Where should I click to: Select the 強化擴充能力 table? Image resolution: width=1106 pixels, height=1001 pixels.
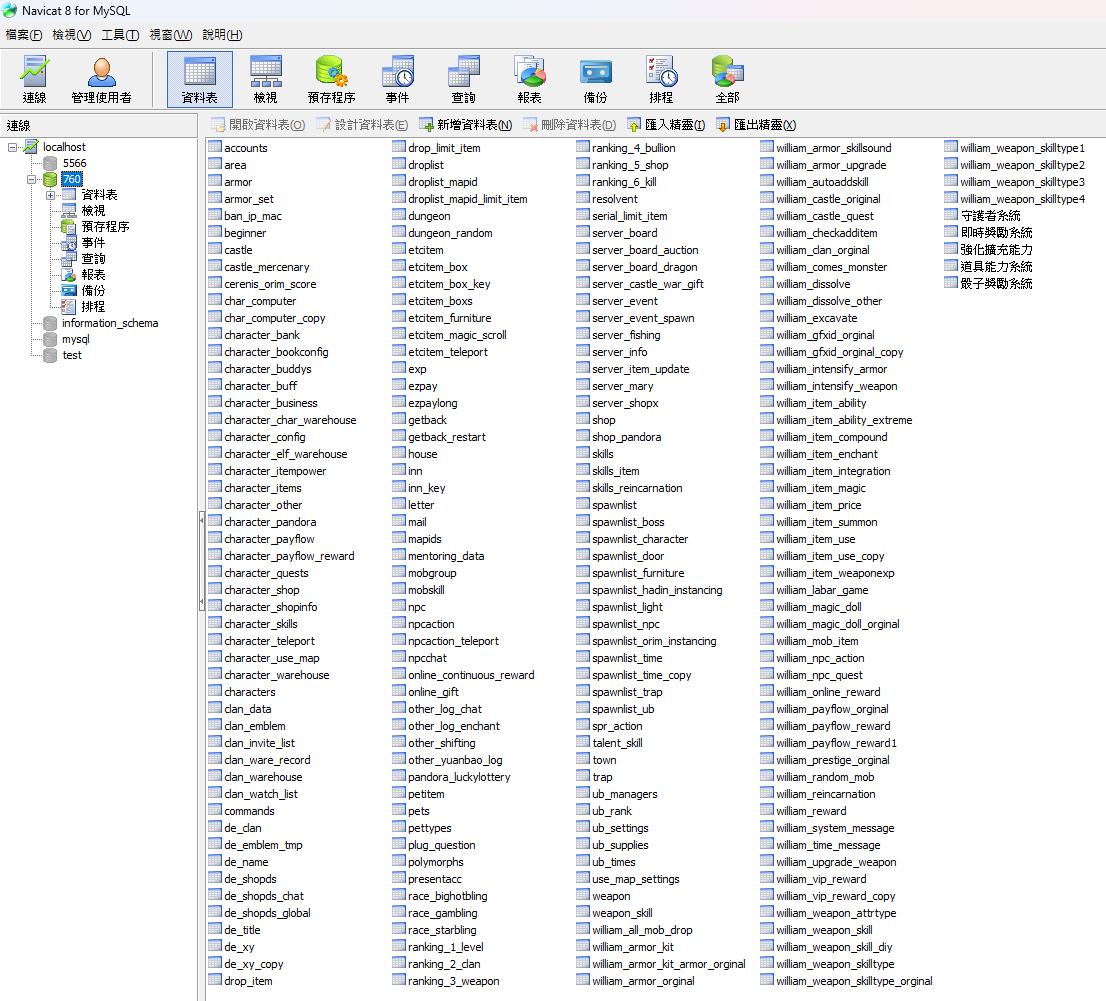tap(996, 250)
